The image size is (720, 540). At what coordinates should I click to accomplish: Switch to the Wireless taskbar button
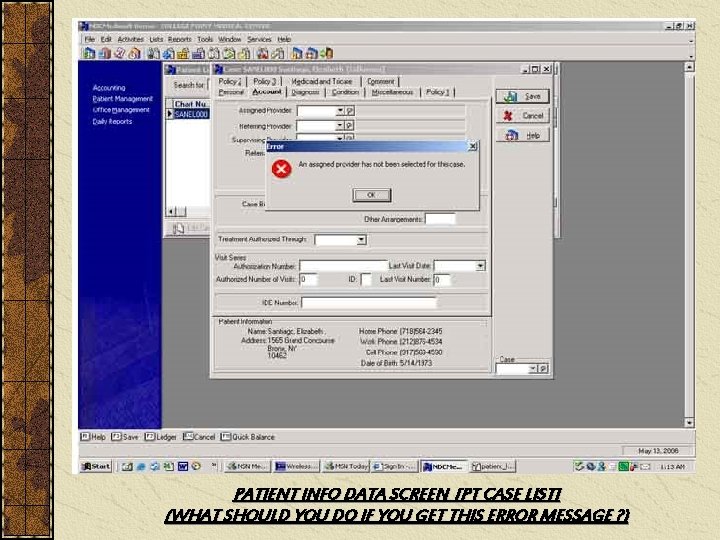pyautogui.click(x=296, y=467)
